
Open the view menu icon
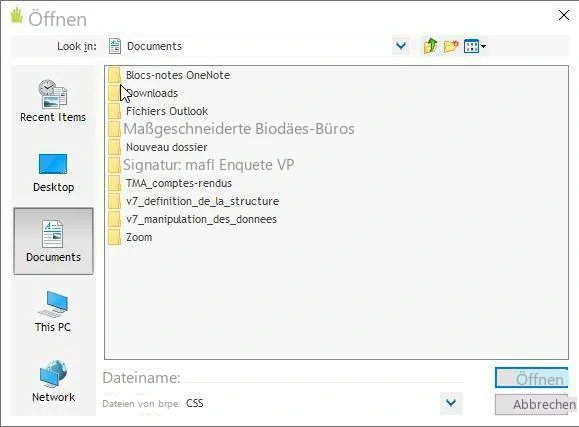coord(475,46)
